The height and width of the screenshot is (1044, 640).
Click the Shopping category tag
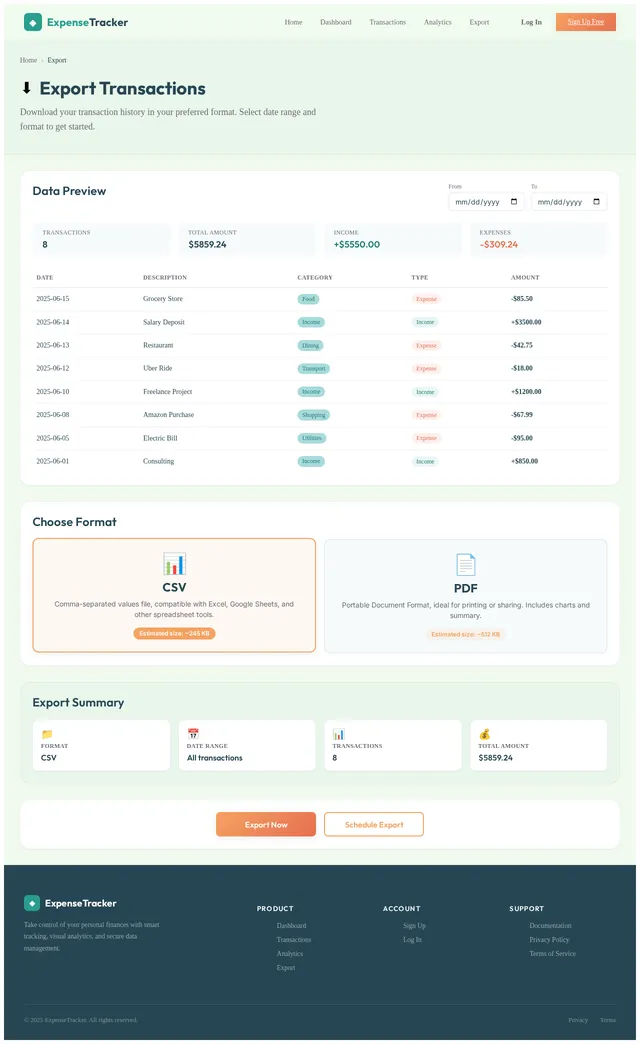[314, 415]
